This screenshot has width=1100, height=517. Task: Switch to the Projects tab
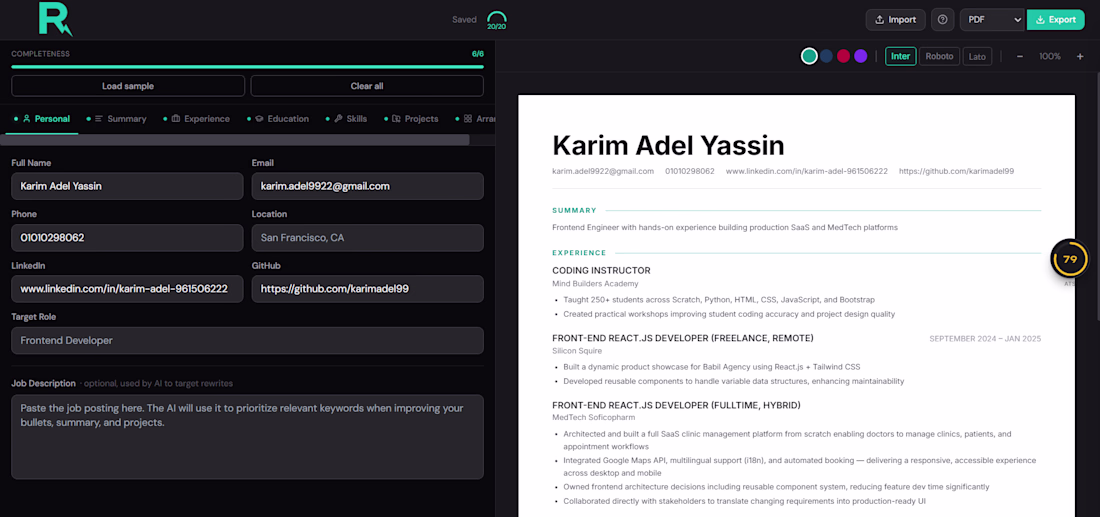[x=409, y=119]
